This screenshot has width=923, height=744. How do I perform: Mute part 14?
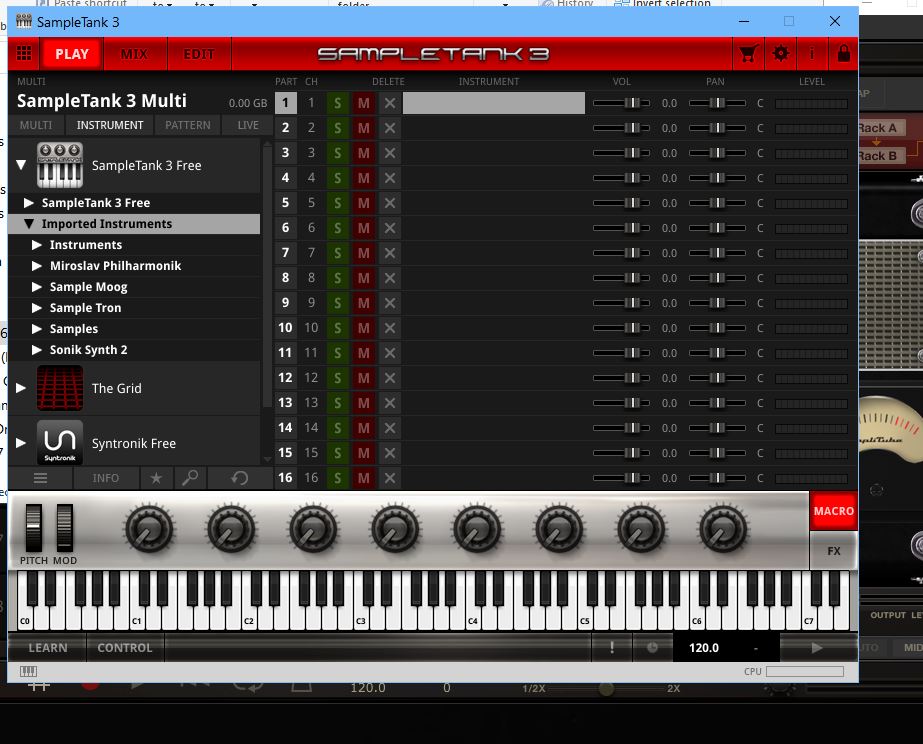pyautogui.click(x=363, y=429)
